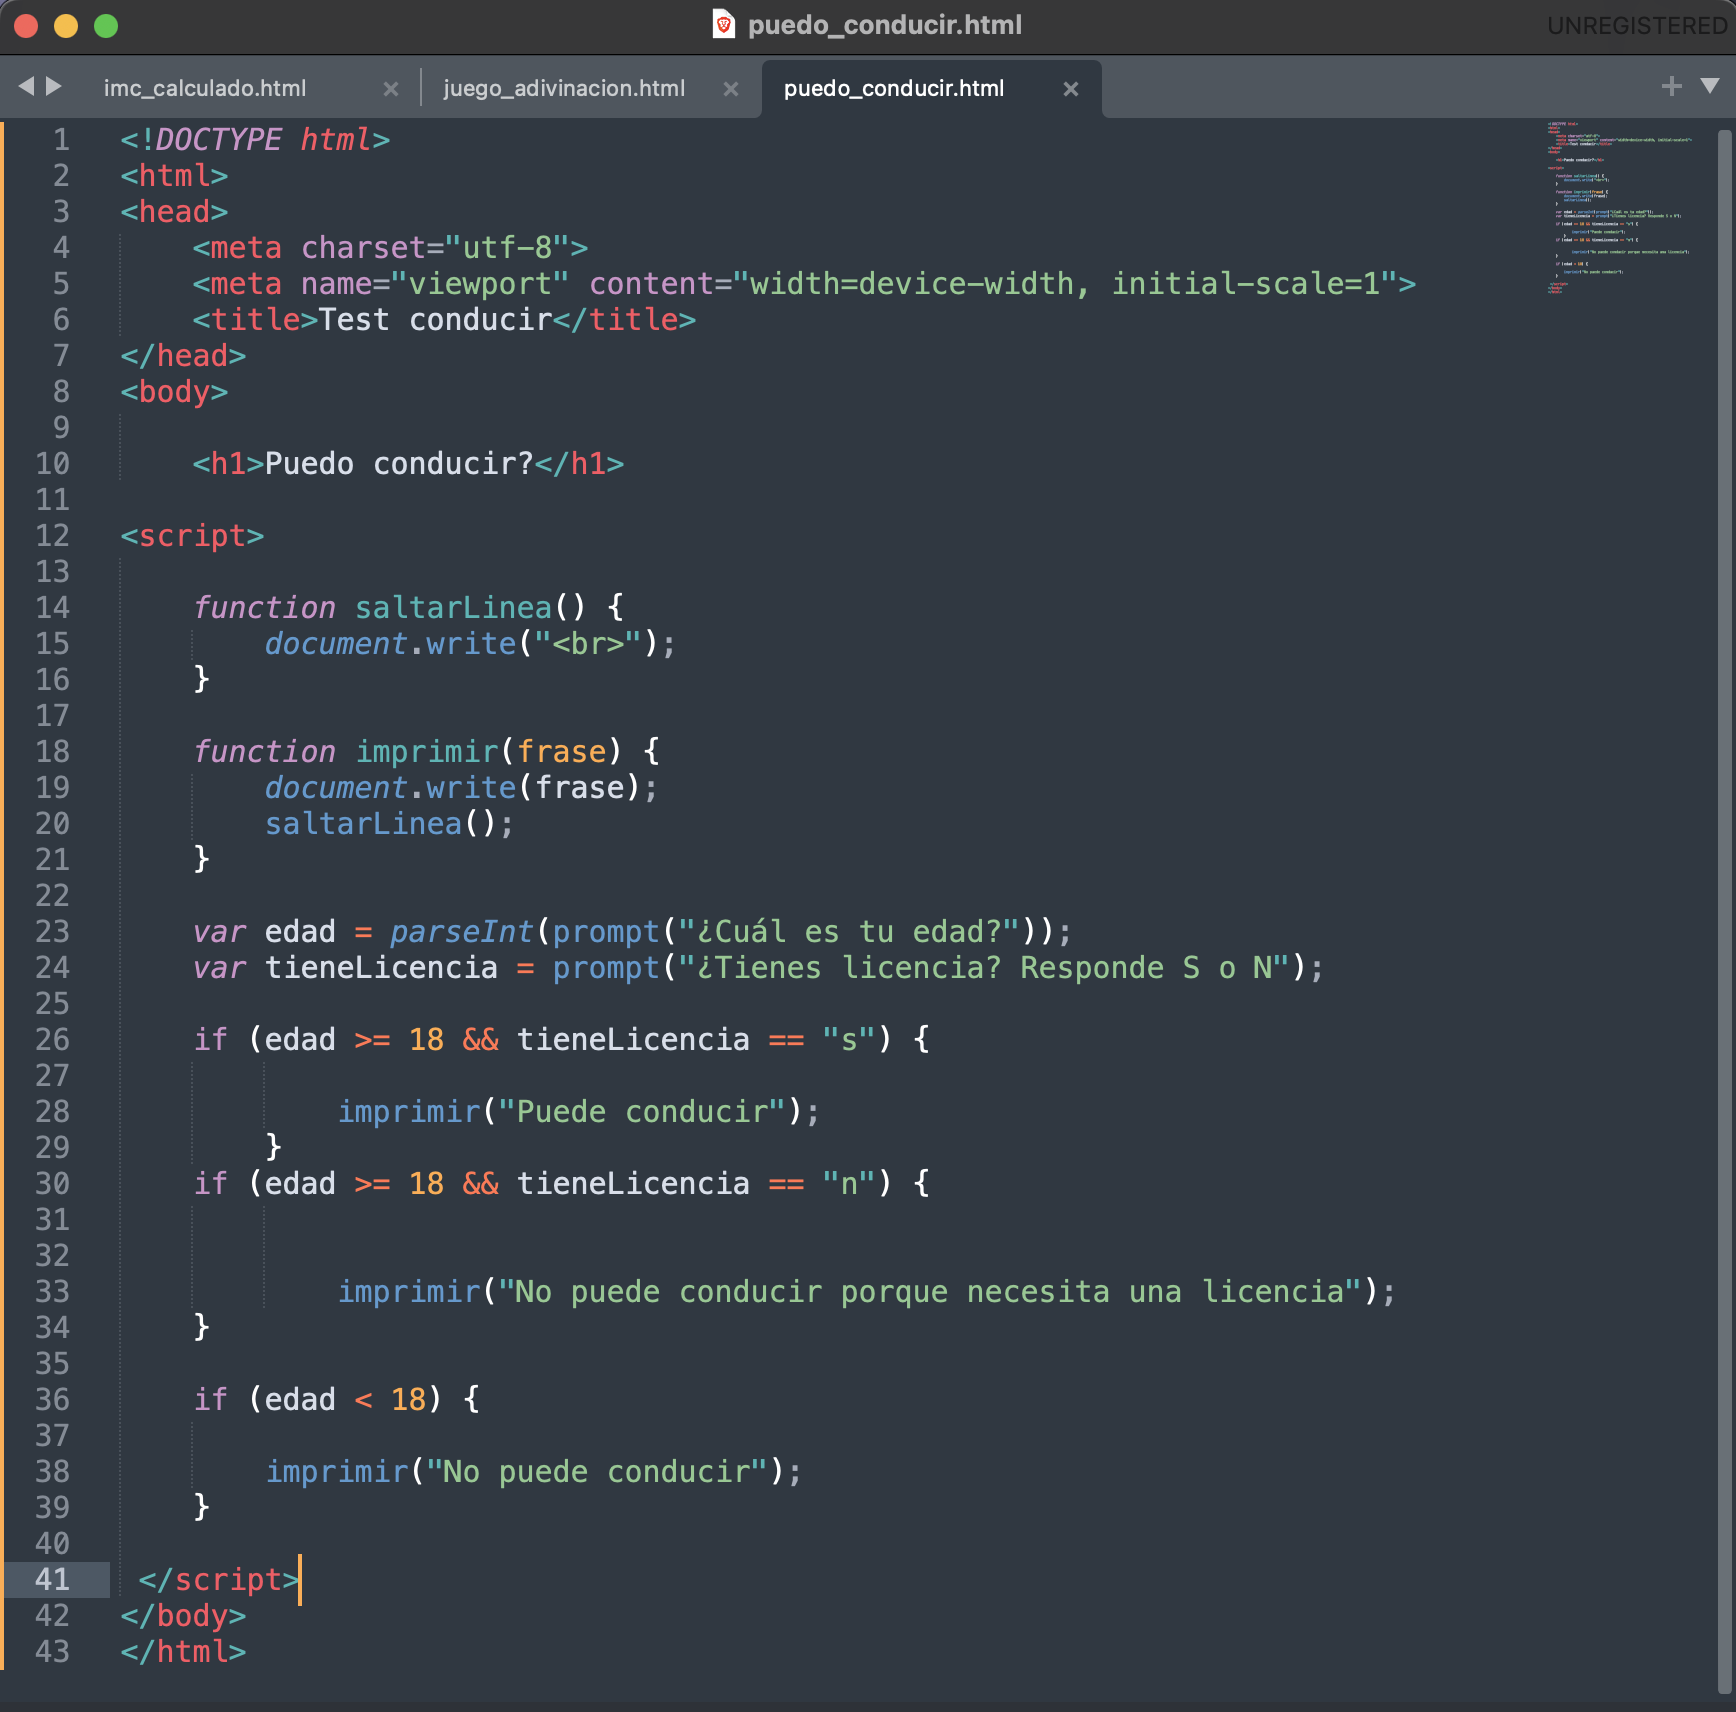The width and height of the screenshot is (1736, 1712).
Task: Click the function imprimir(frase) definition
Action: (x=427, y=752)
